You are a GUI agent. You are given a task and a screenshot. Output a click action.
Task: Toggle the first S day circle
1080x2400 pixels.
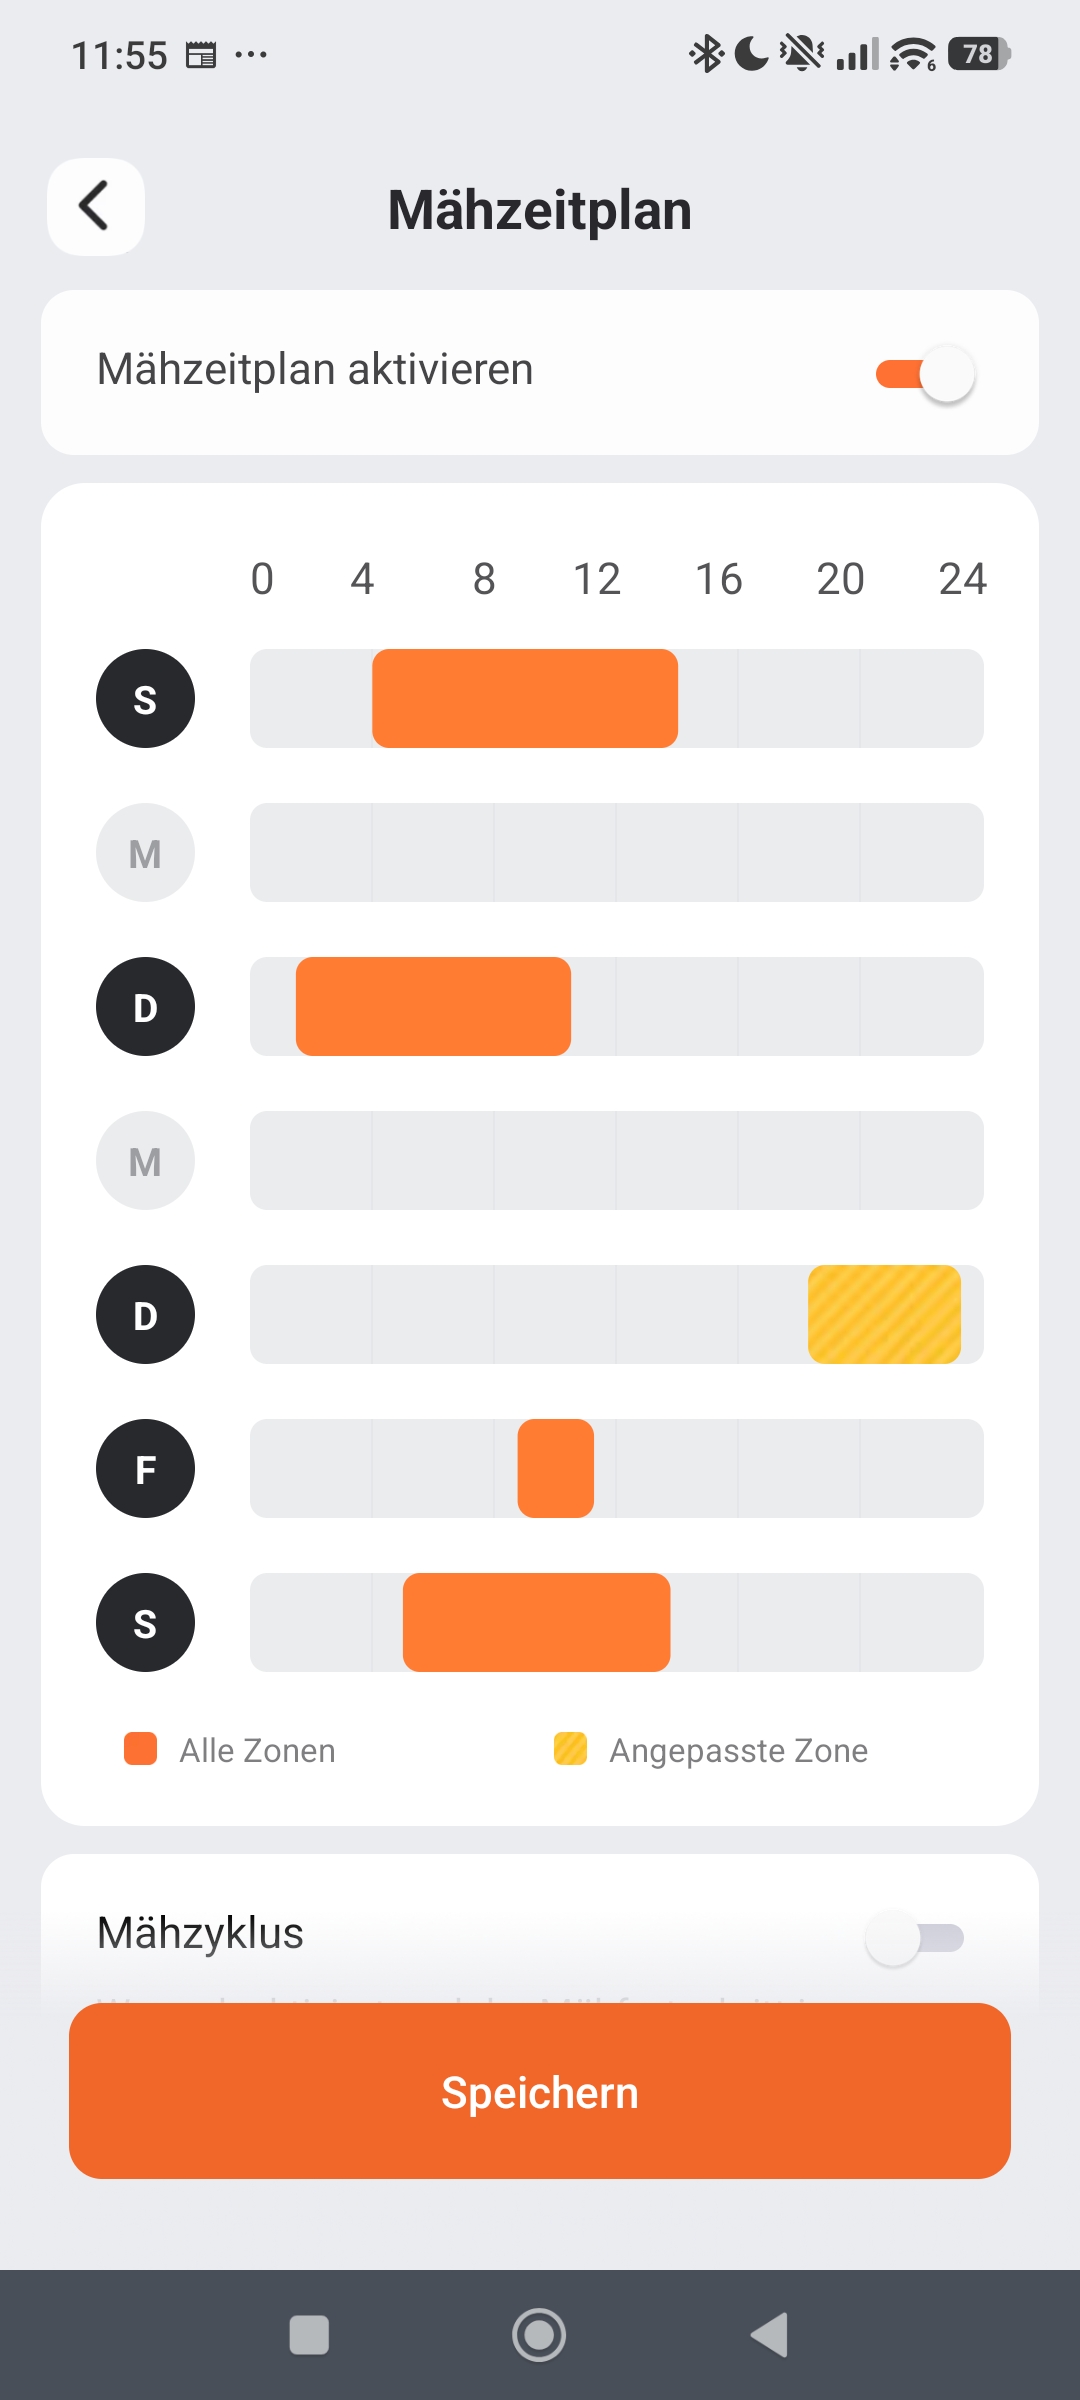pos(145,699)
